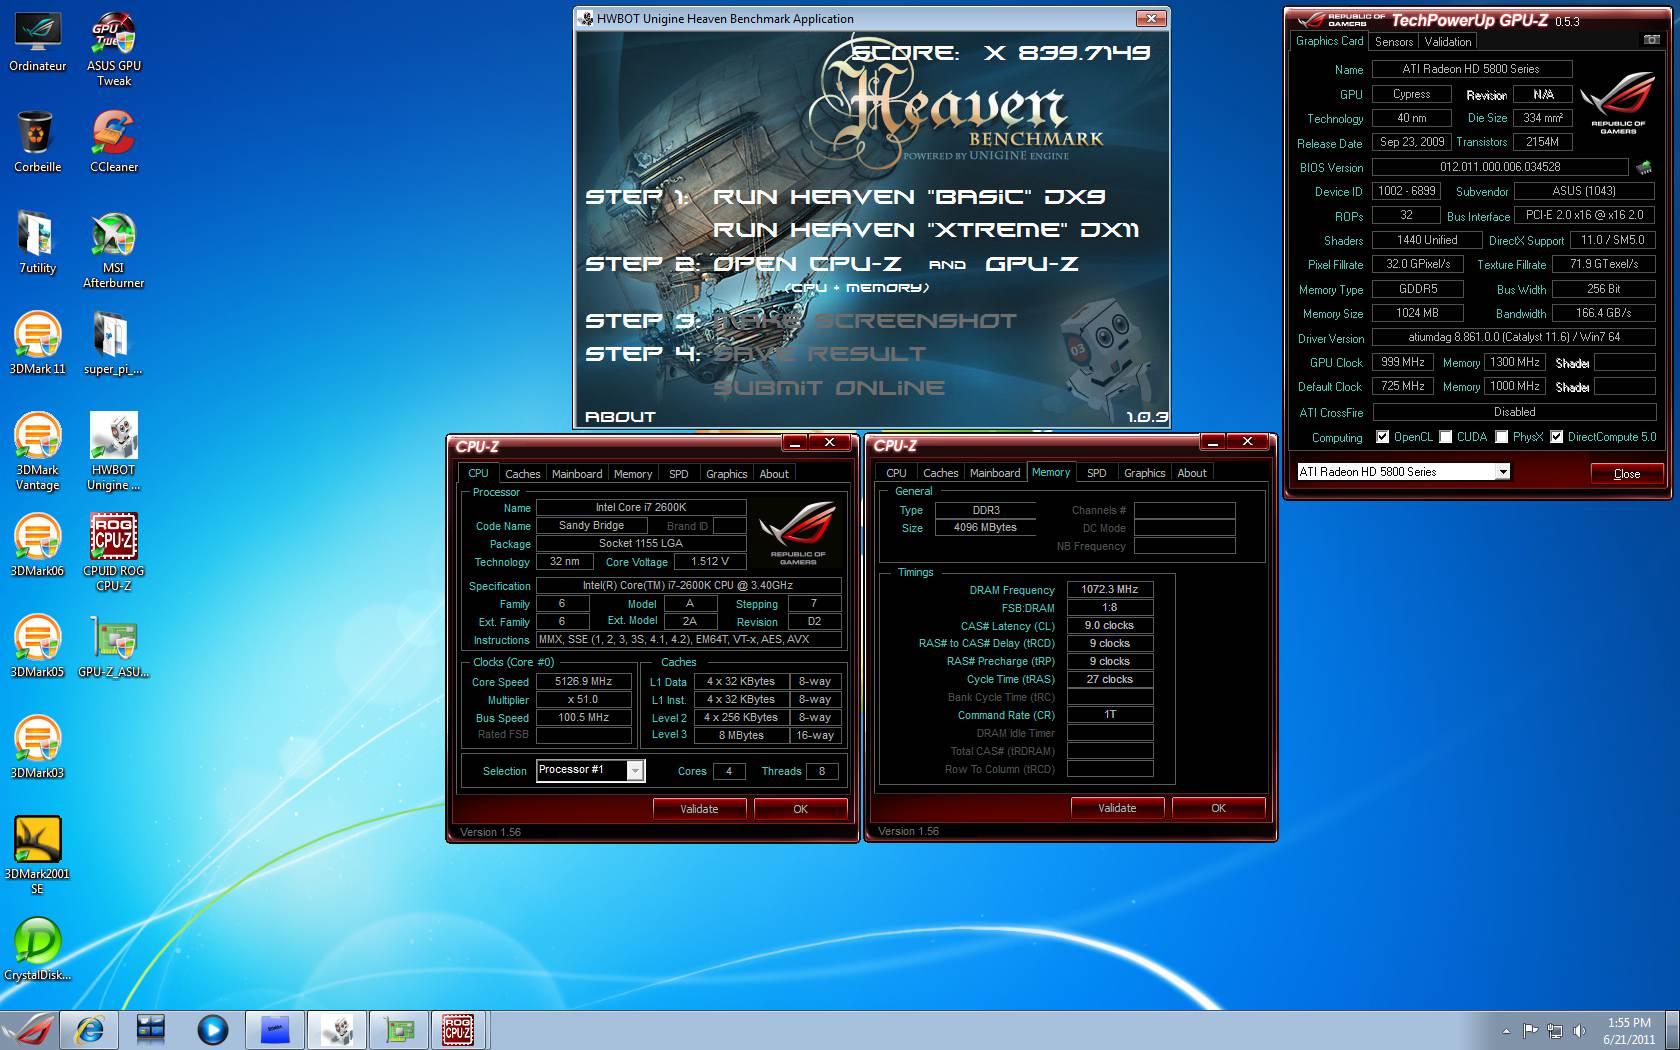Launch CrystalDisk desktop shortcut

pyautogui.click(x=38, y=950)
